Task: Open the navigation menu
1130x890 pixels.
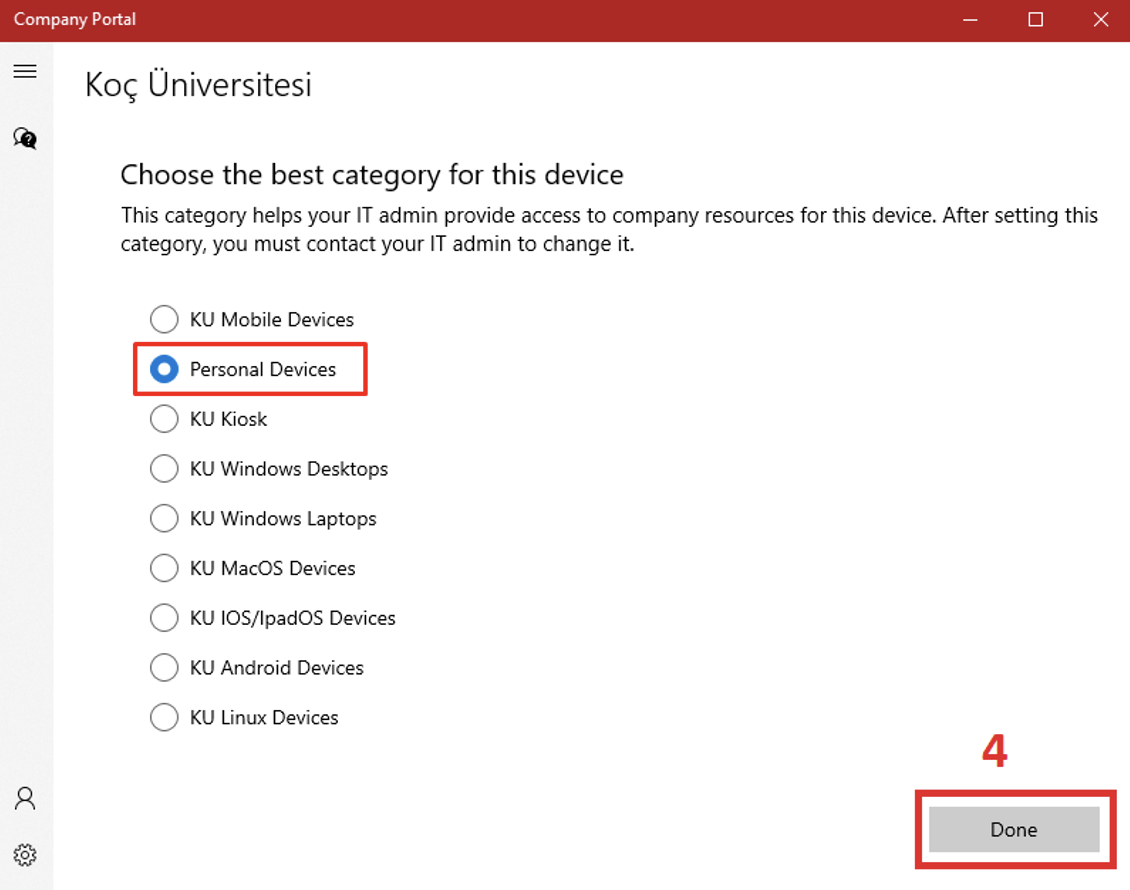Action: point(25,70)
